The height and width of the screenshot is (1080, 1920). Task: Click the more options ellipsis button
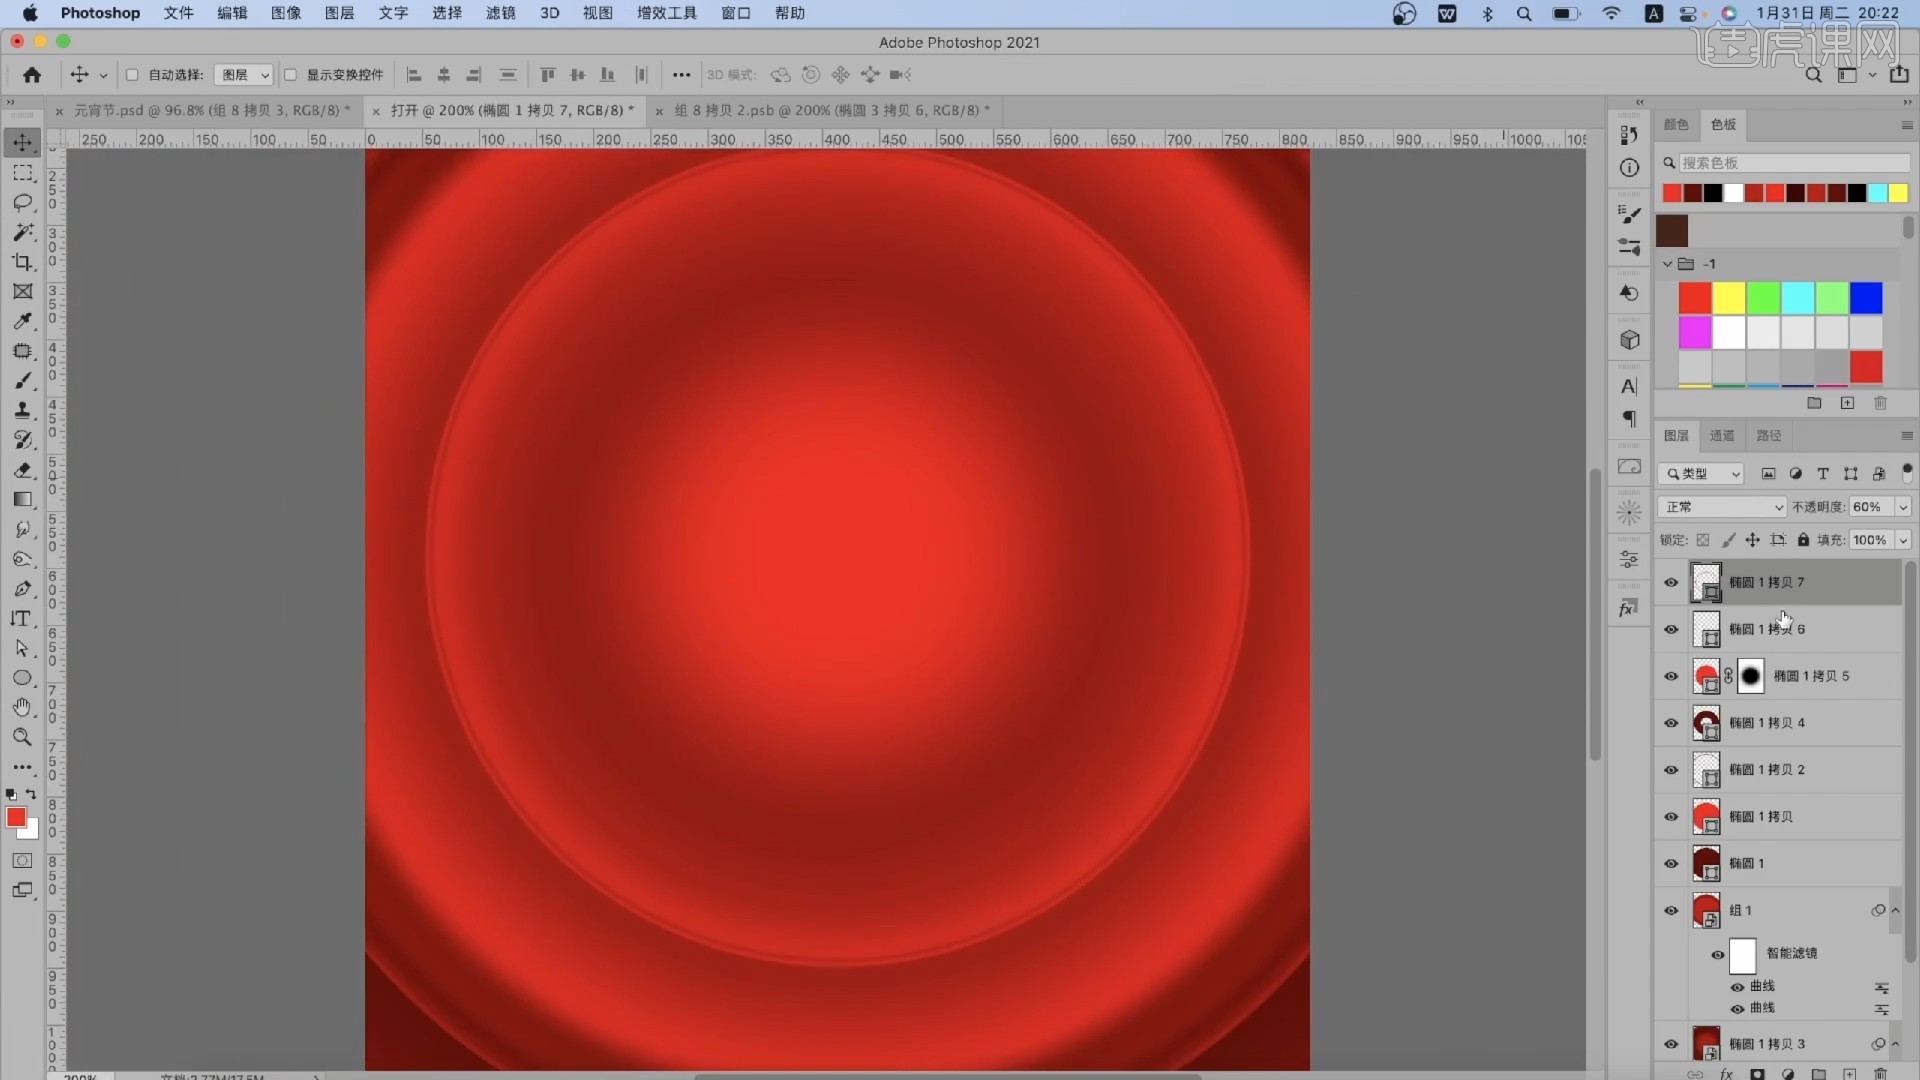[x=681, y=75]
